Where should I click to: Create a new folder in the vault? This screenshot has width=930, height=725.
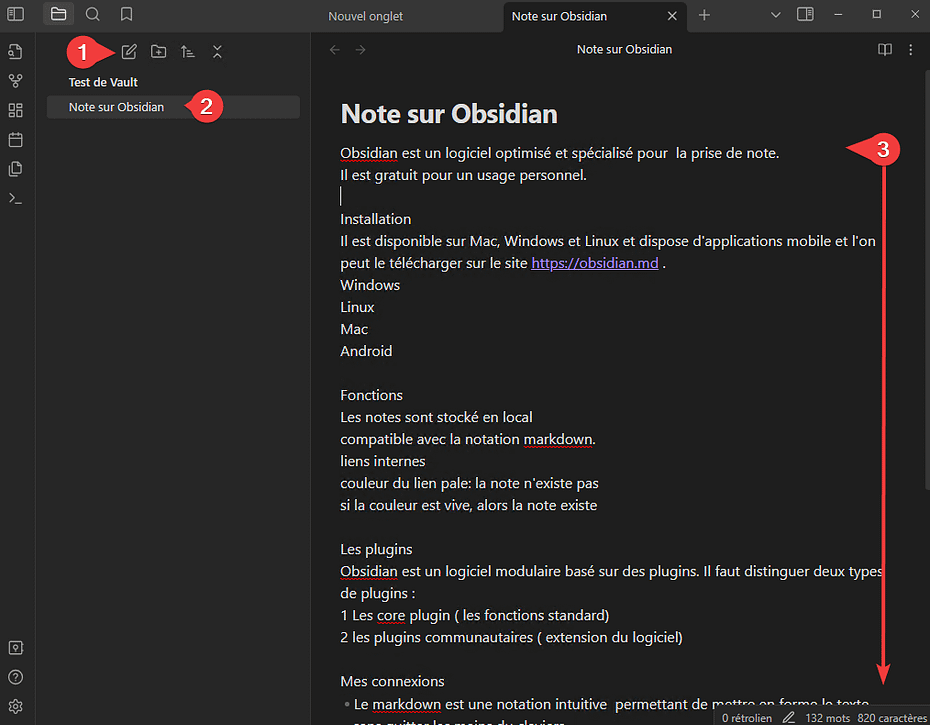[158, 51]
